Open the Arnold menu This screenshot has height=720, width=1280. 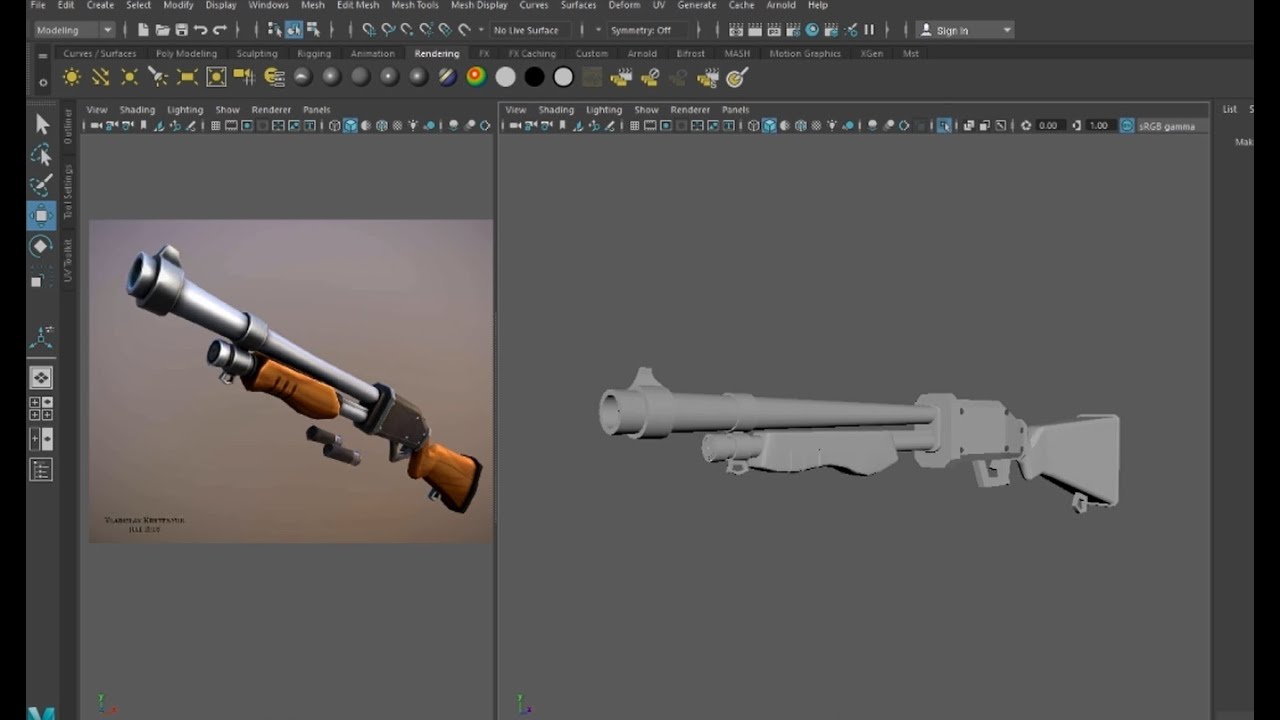(781, 5)
